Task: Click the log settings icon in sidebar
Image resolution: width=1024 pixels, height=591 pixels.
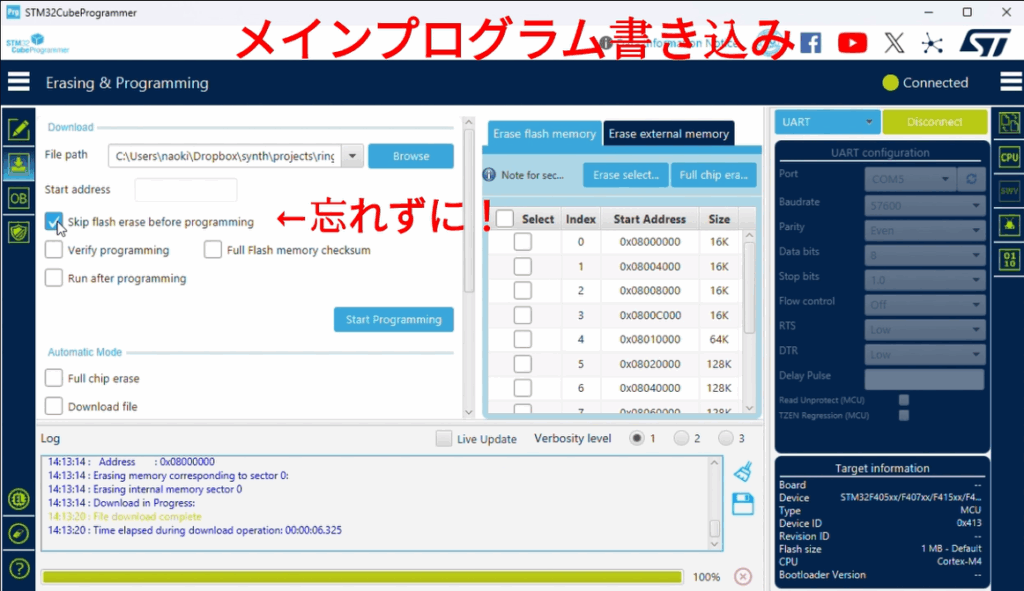Action: coord(19,534)
